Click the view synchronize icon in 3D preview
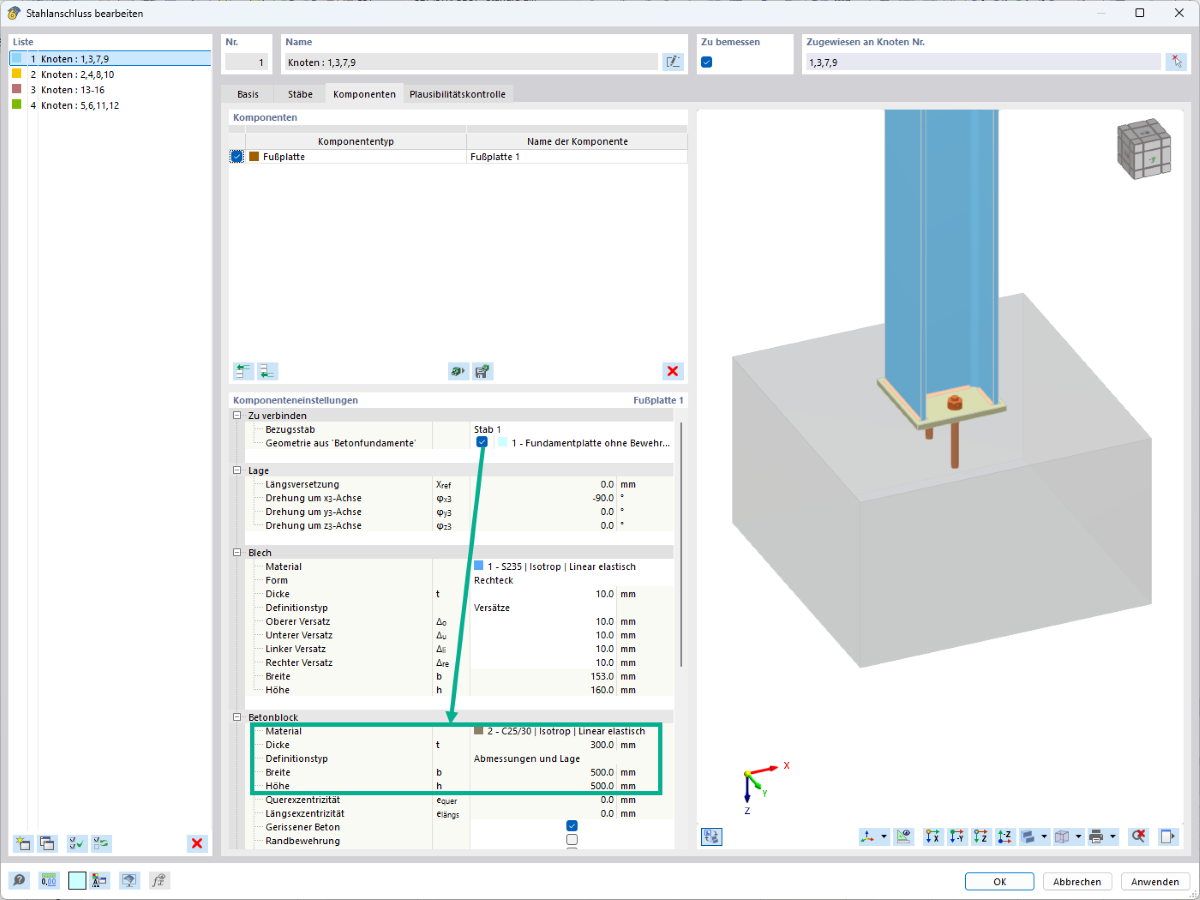Screen dimensions: 1200x900 click(712, 835)
